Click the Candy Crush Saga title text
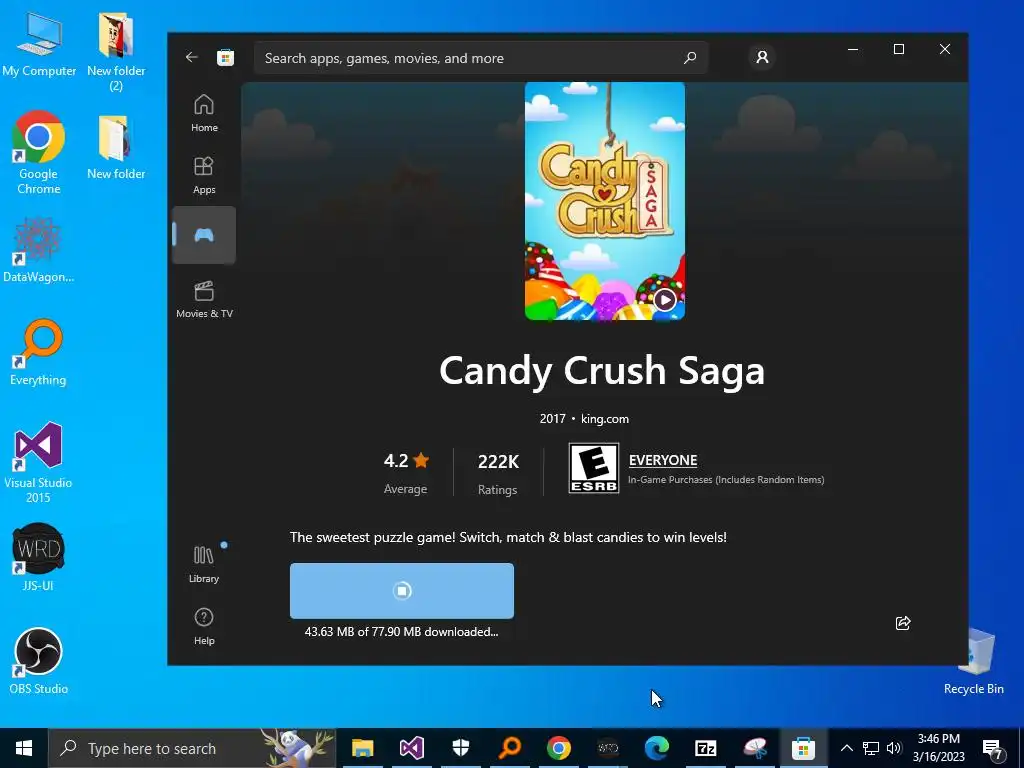Image resolution: width=1024 pixels, height=768 pixels. [x=601, y=370]
